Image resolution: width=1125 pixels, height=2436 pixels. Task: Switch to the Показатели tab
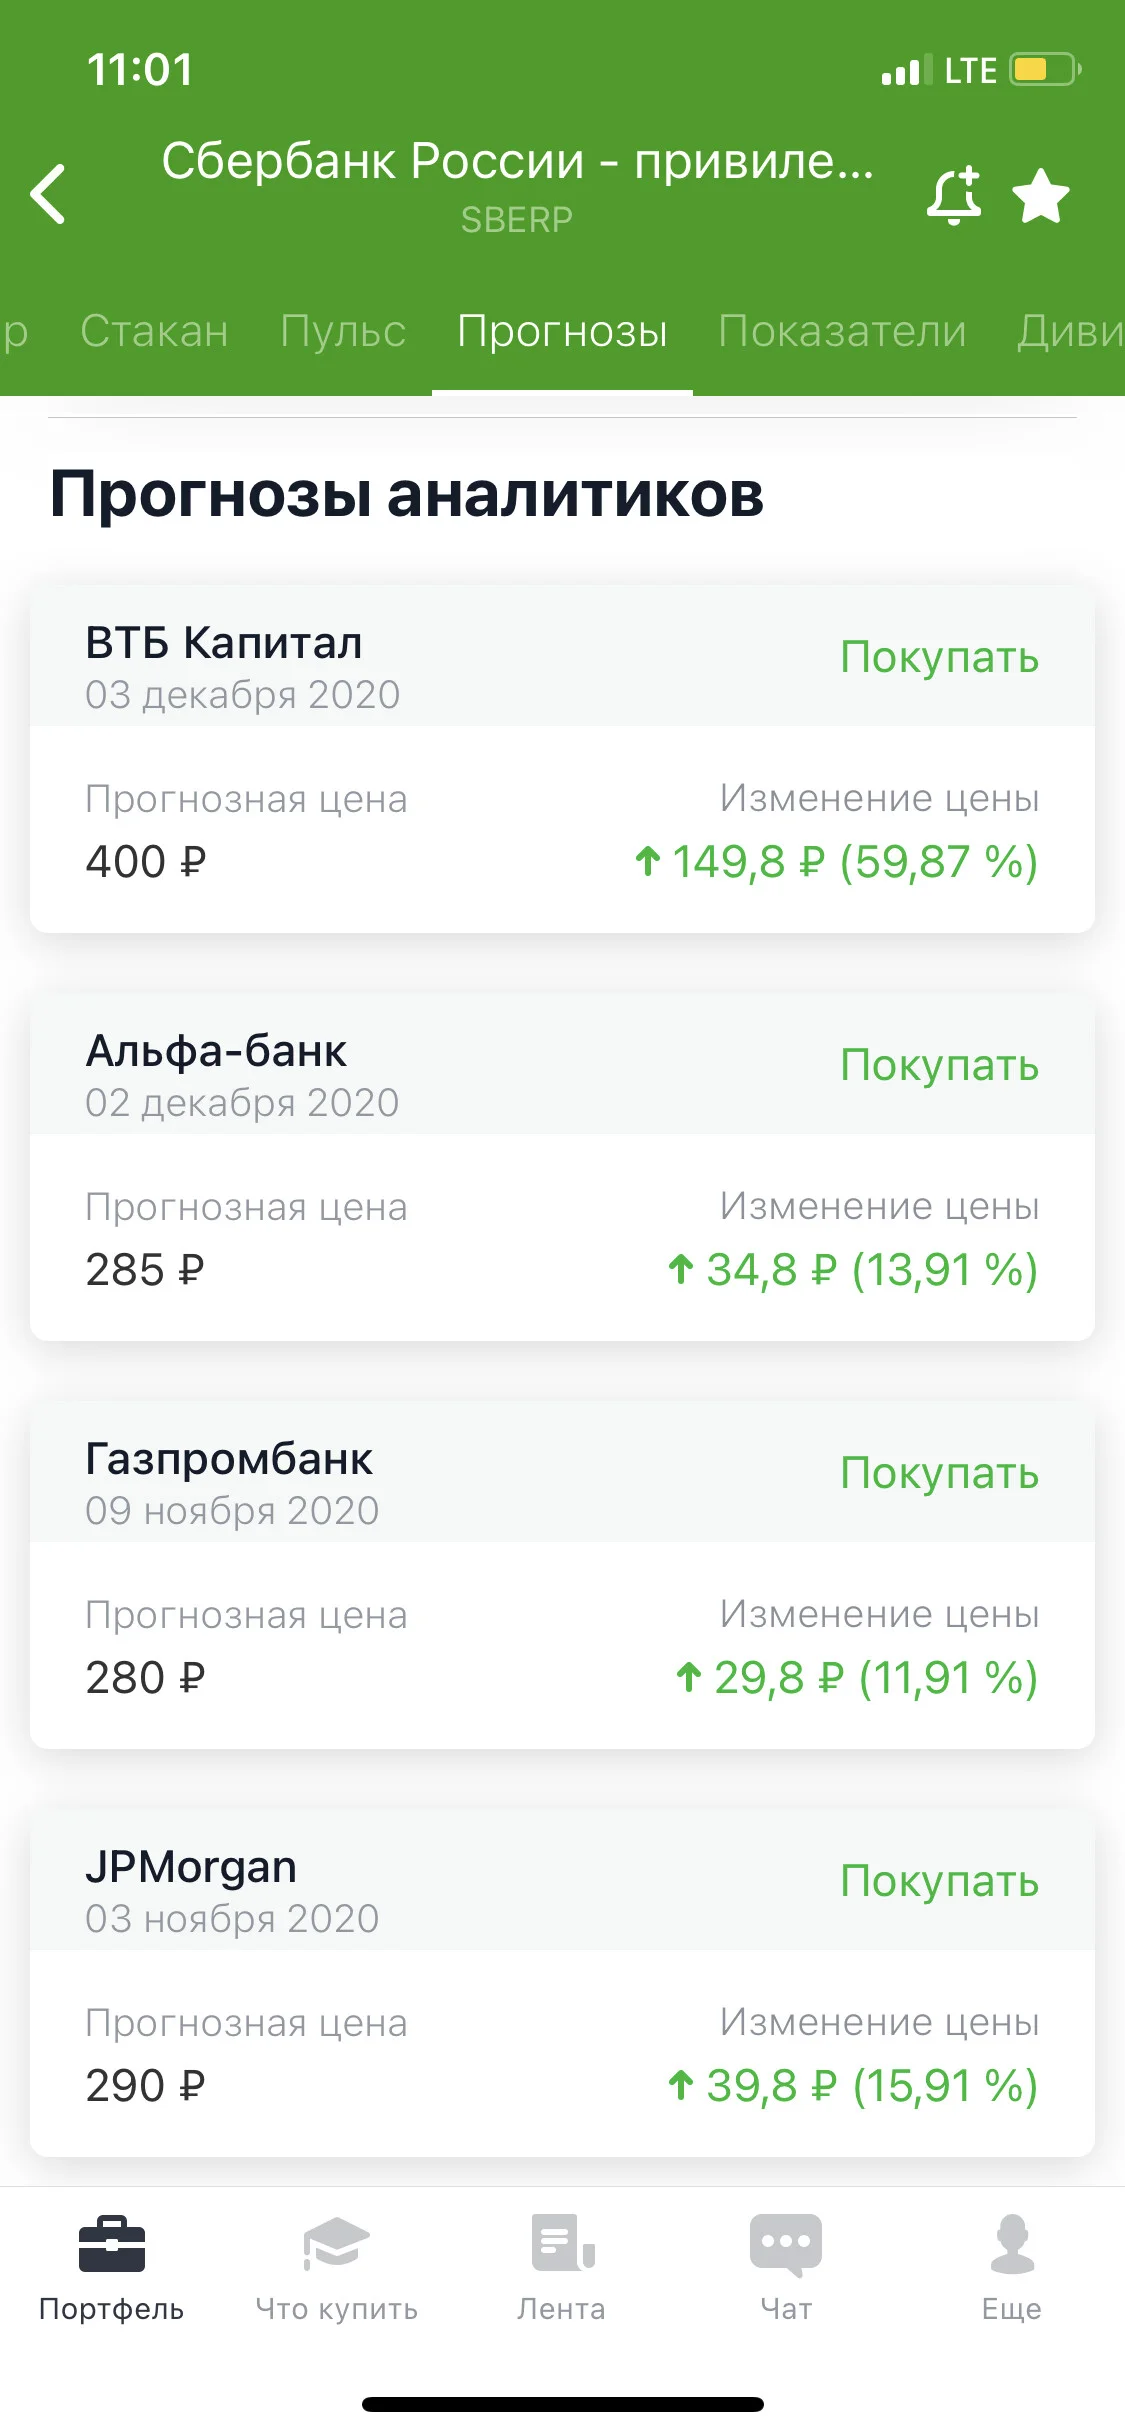pos(843,331)
